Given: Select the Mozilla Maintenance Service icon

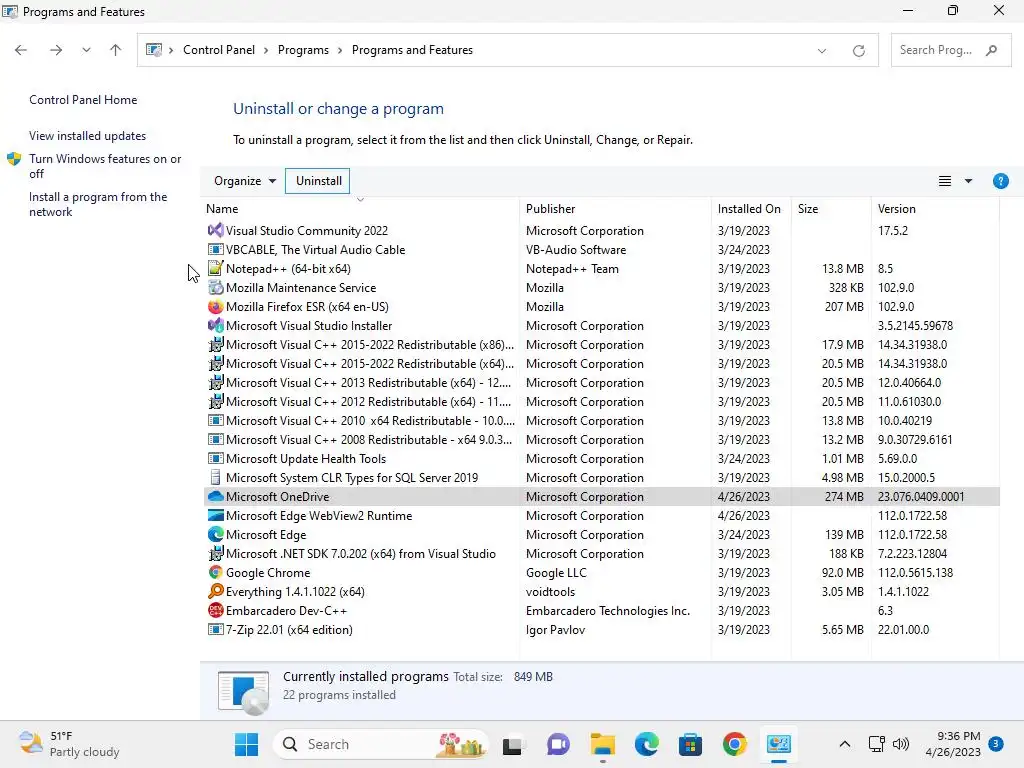Looking at the screenshot, I should 216,287.
